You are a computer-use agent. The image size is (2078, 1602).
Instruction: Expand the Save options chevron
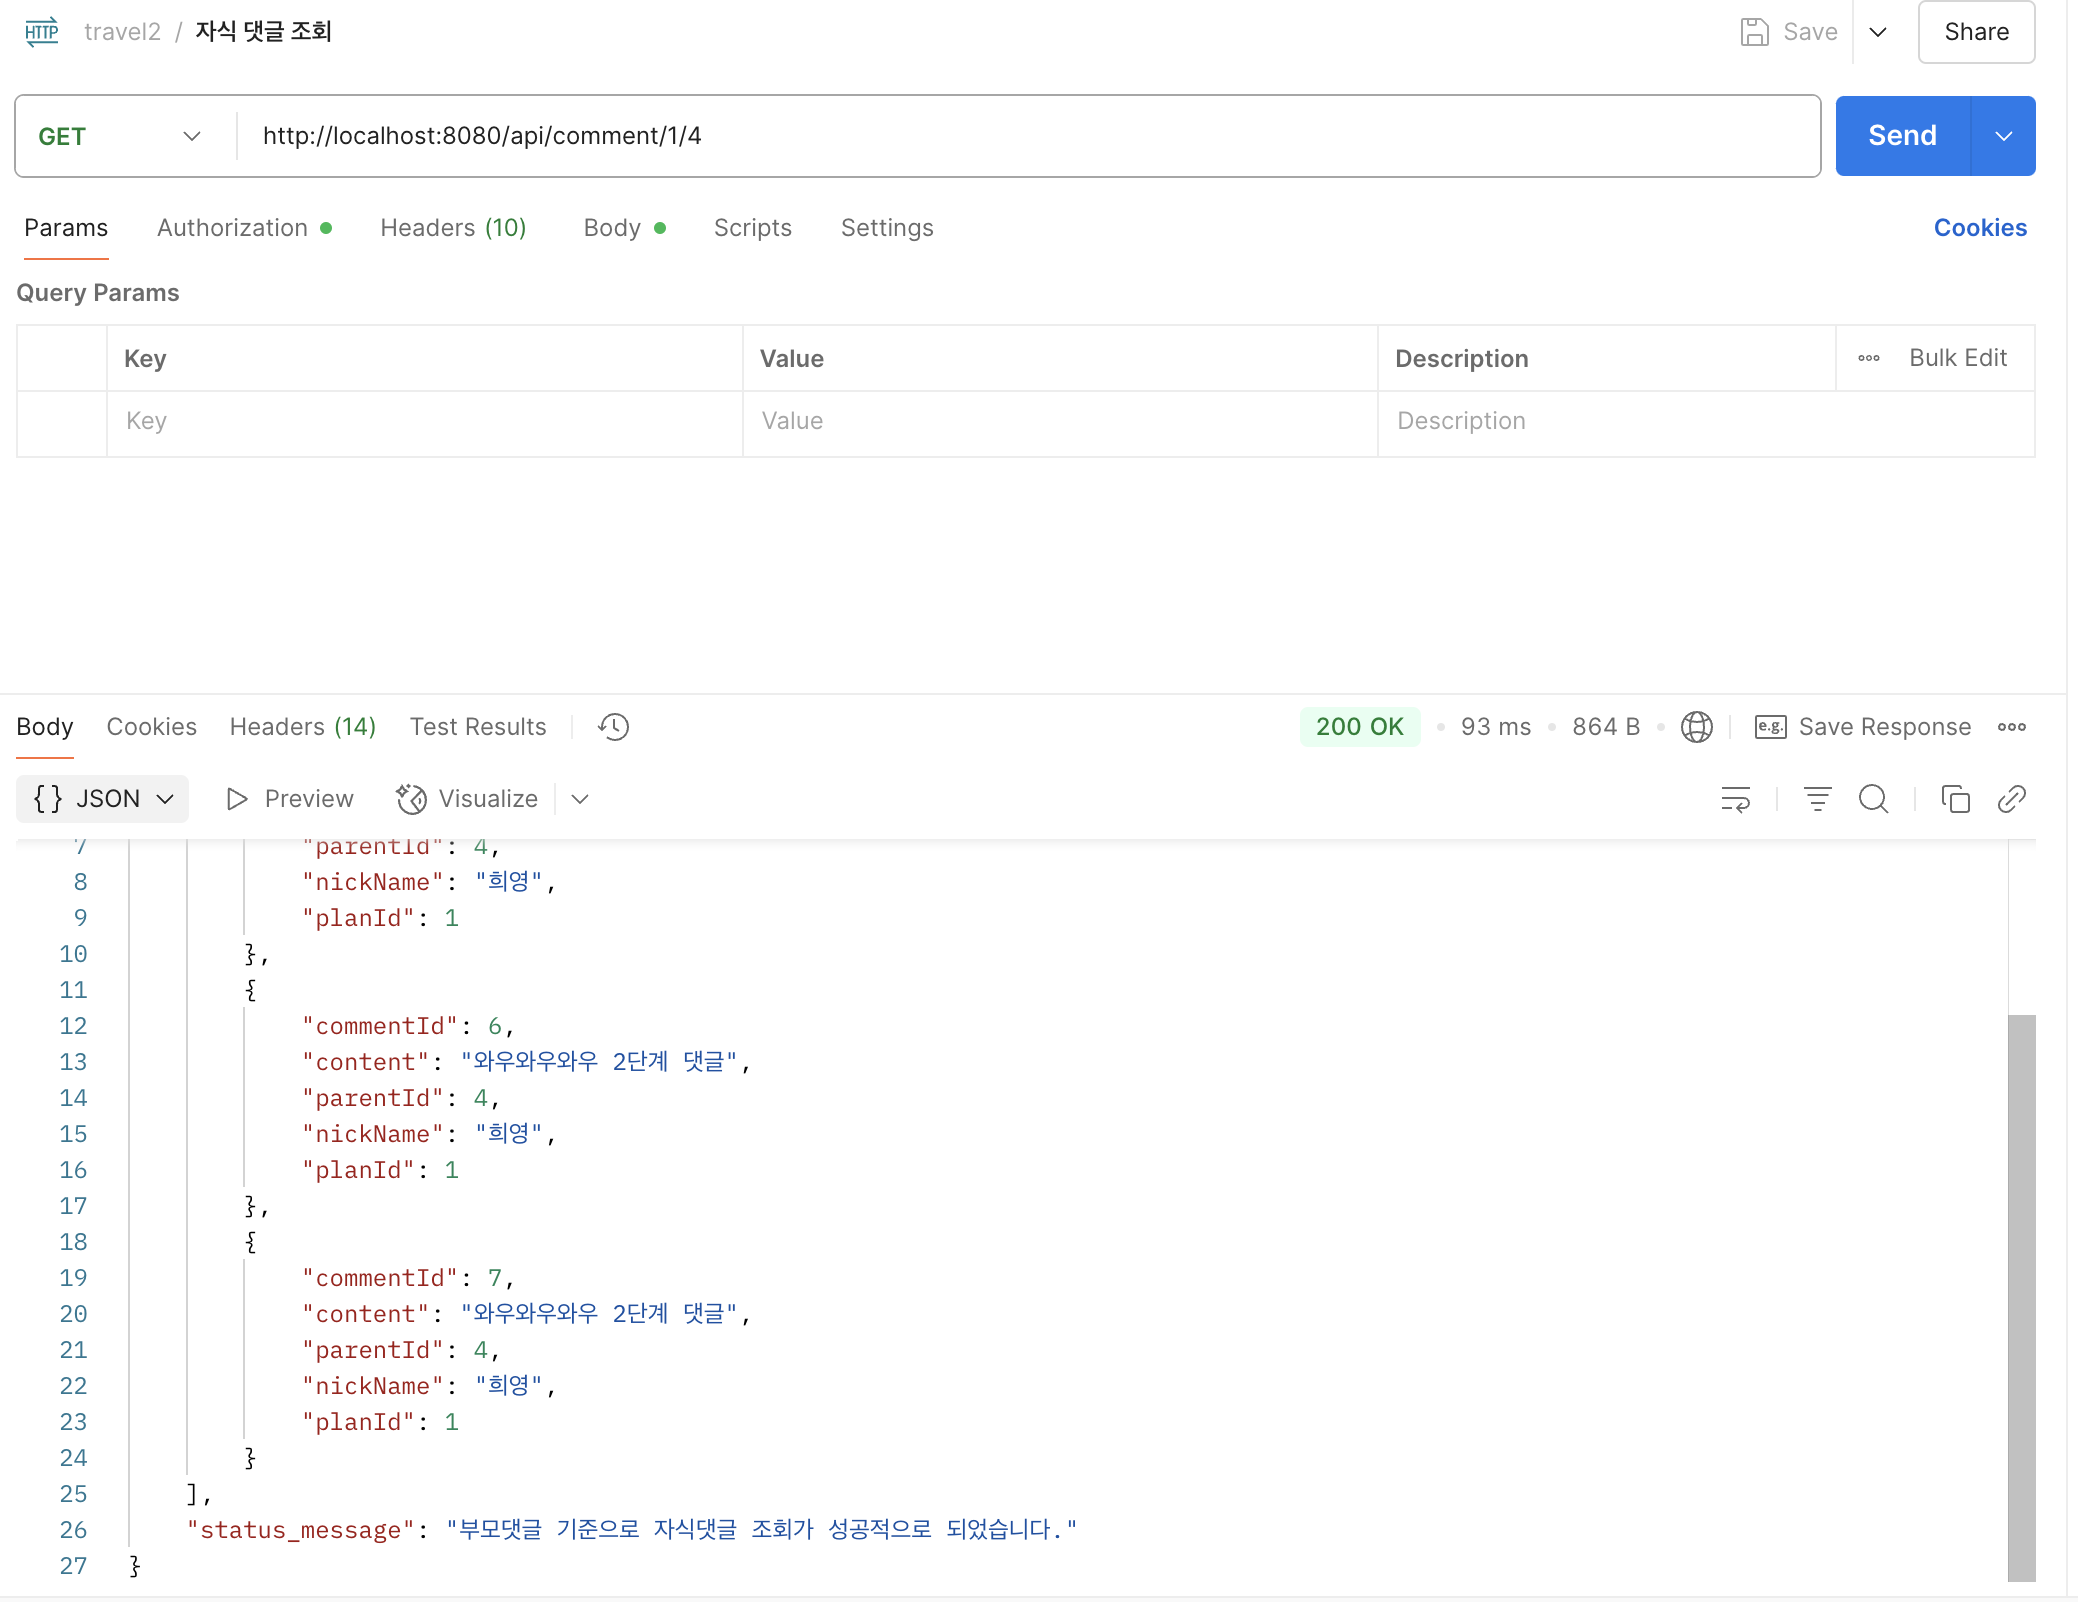click(1878, 32)
